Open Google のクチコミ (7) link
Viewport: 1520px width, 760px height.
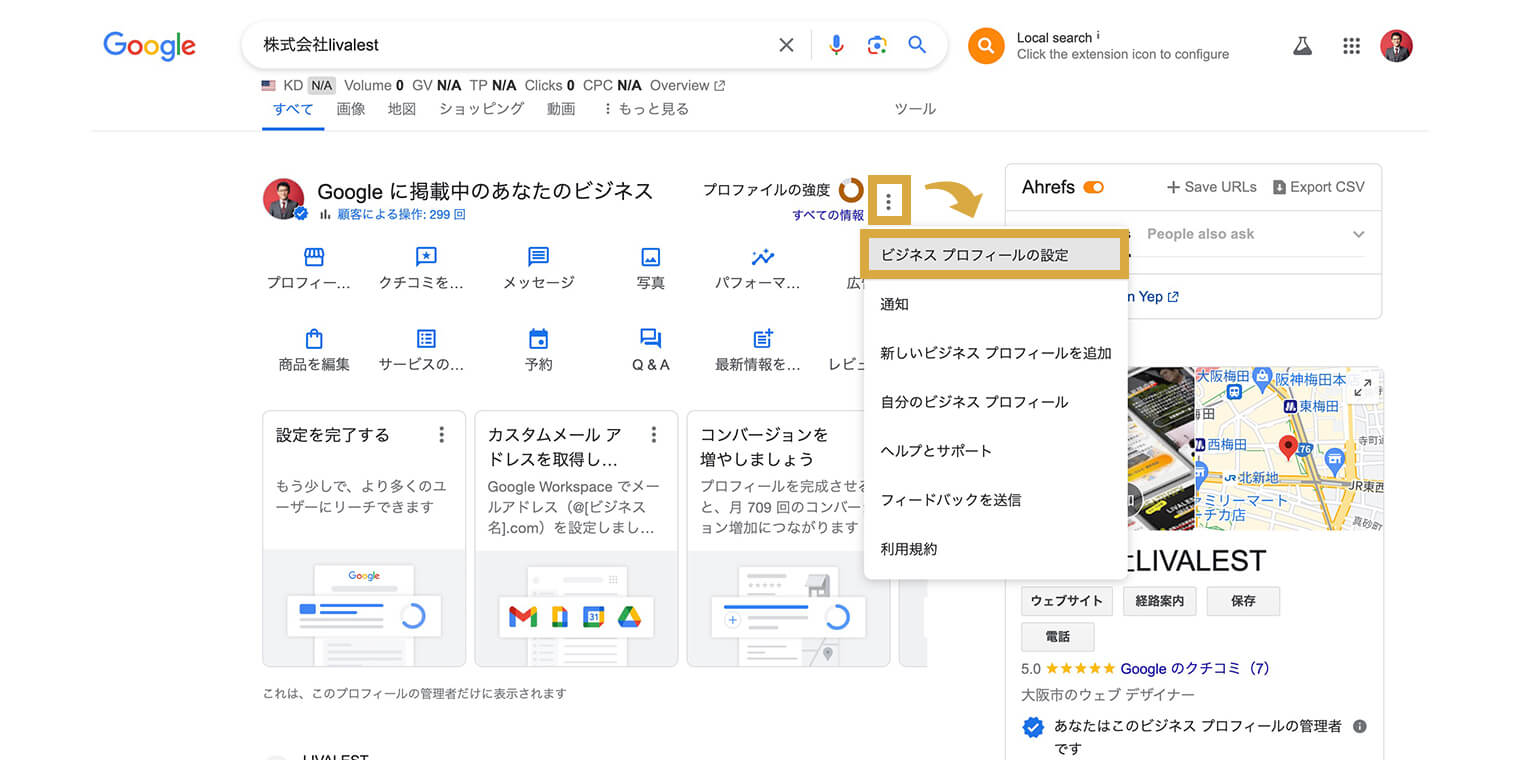pyautogui.click(x=1195, y=668)
